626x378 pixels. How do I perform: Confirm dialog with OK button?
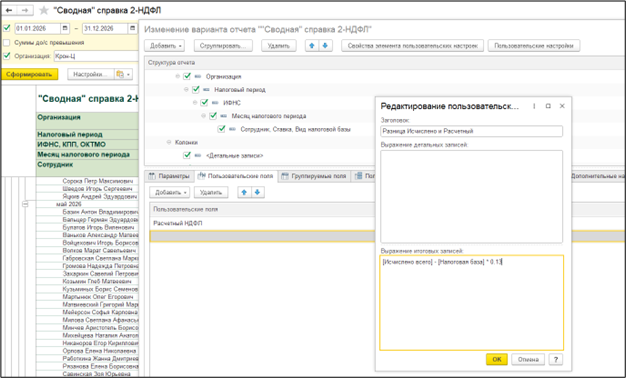[x=497, y=359]
